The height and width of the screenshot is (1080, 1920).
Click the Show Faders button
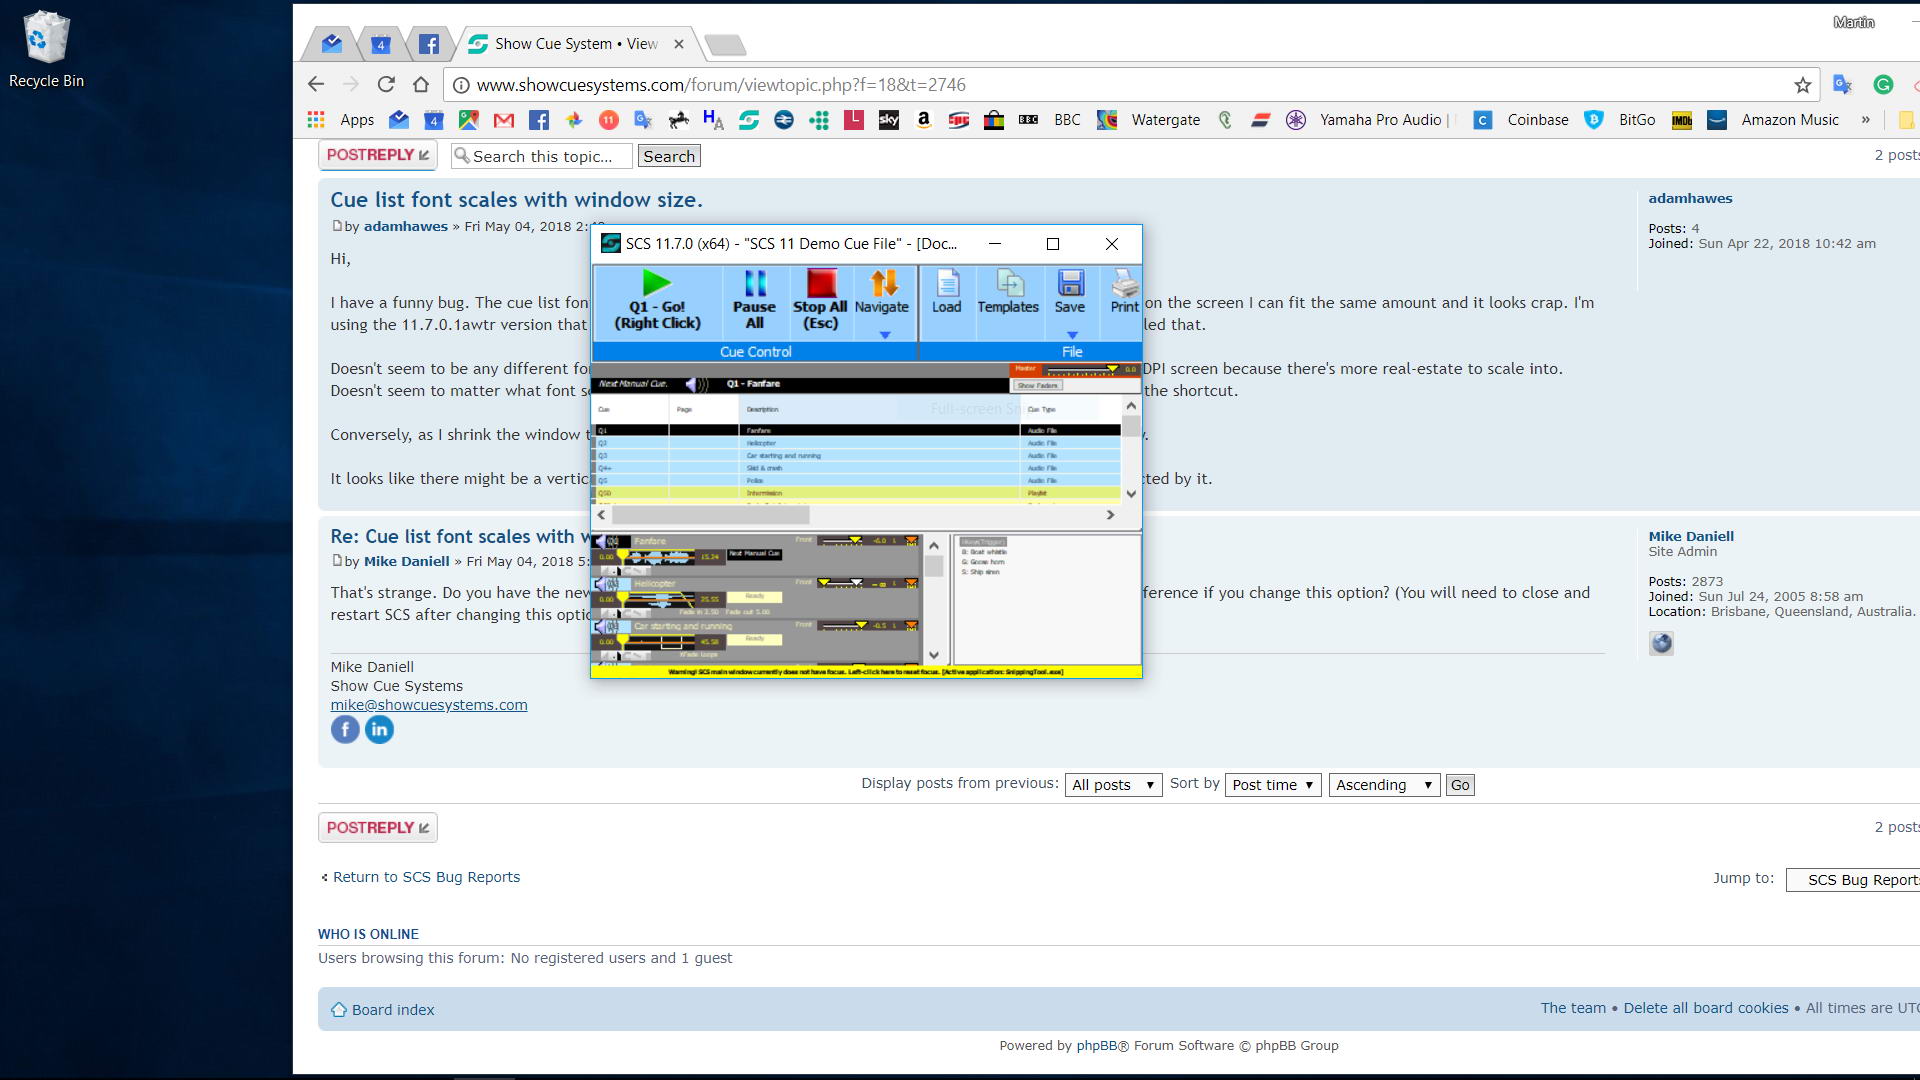(x=1037, y=385)
